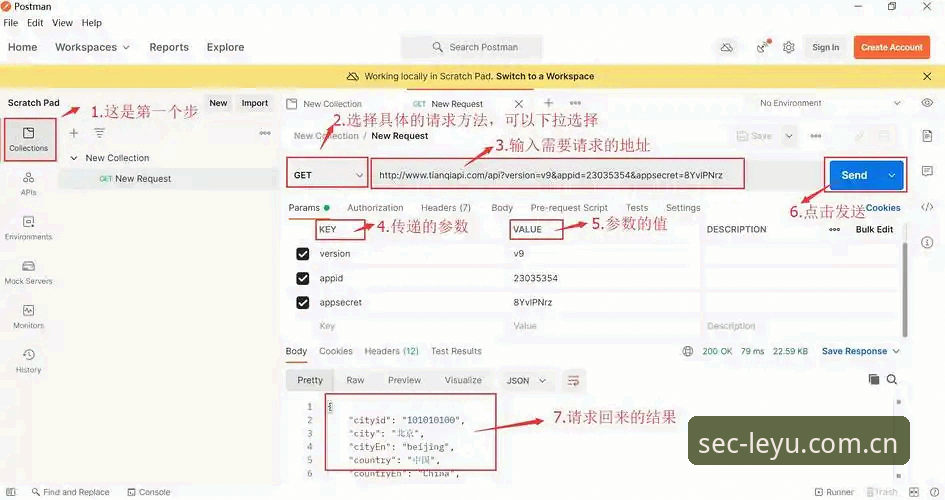Switch to the Authorization tab
This screenshot has width=945, height=500.
click(375, 207)
